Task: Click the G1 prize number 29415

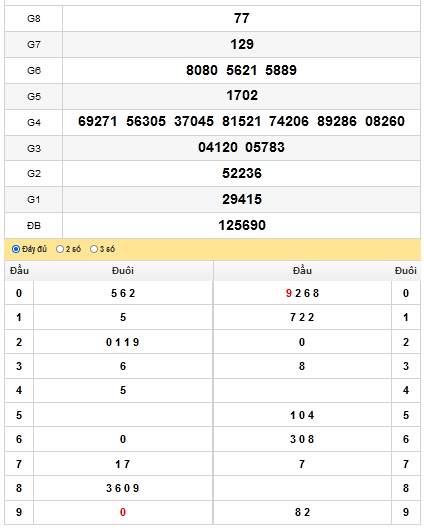Action: tap(242, 199)
